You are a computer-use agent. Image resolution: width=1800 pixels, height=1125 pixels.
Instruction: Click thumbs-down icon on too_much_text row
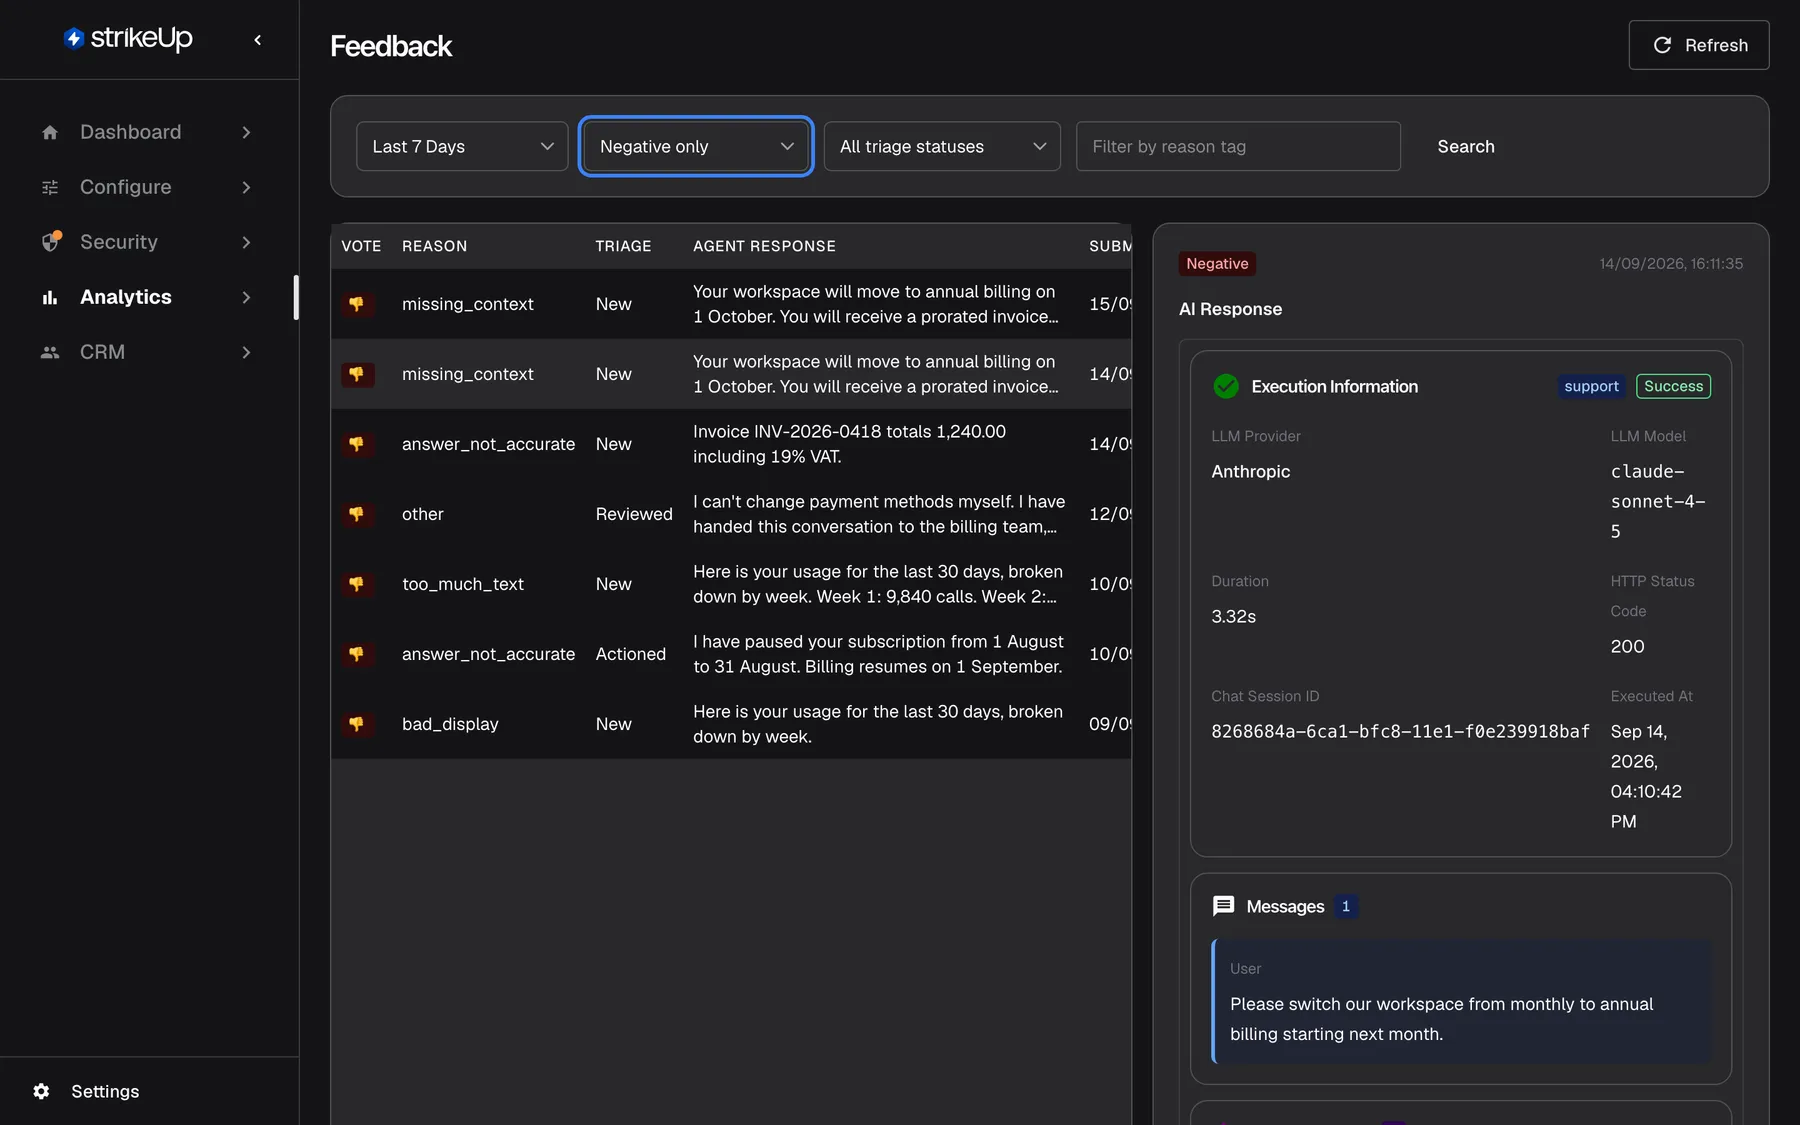tap(357, 583)
